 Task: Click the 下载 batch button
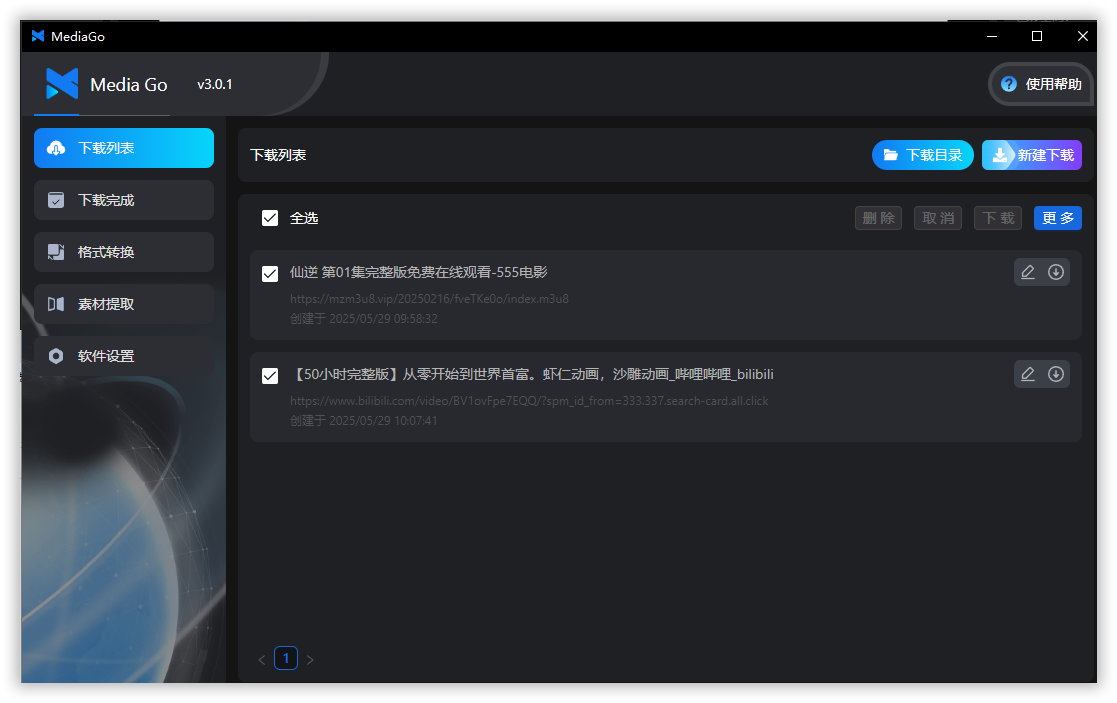tap(998, 218)
